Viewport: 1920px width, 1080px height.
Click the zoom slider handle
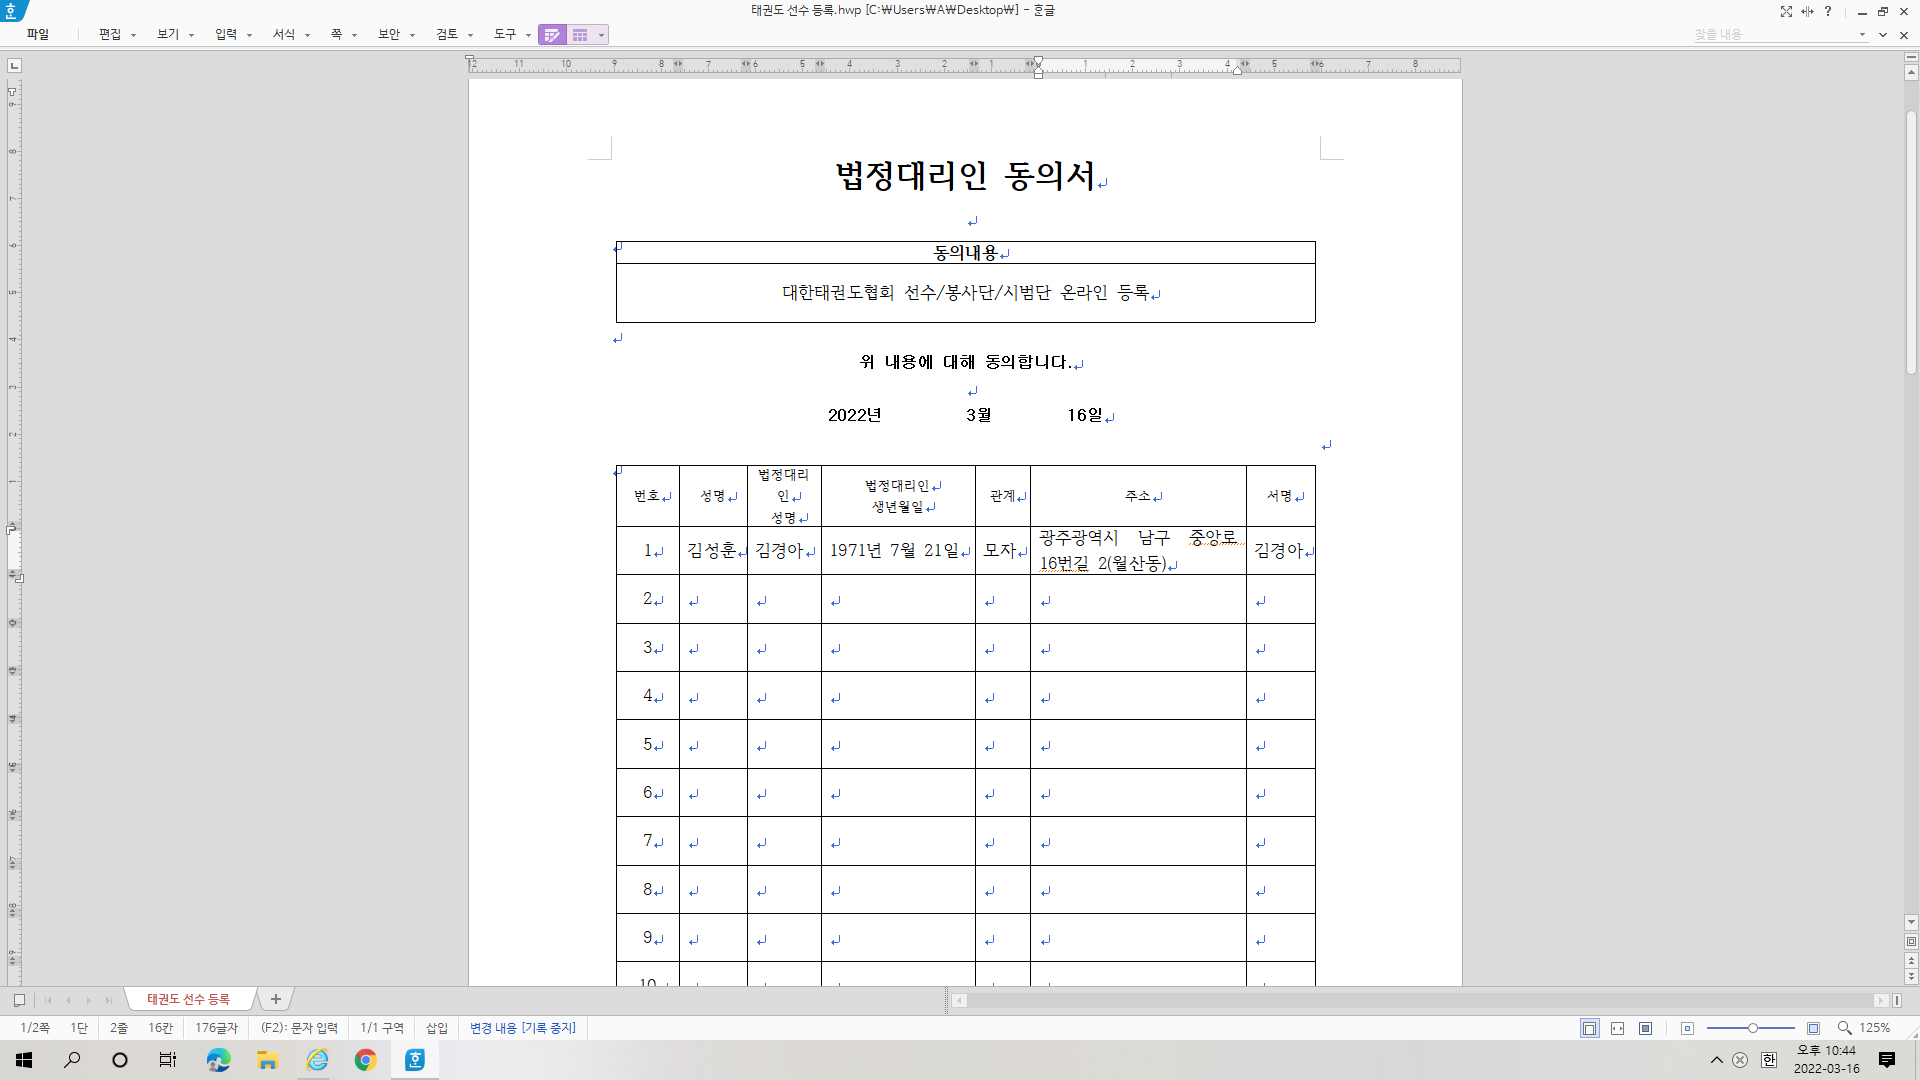pos(1752,1028)
